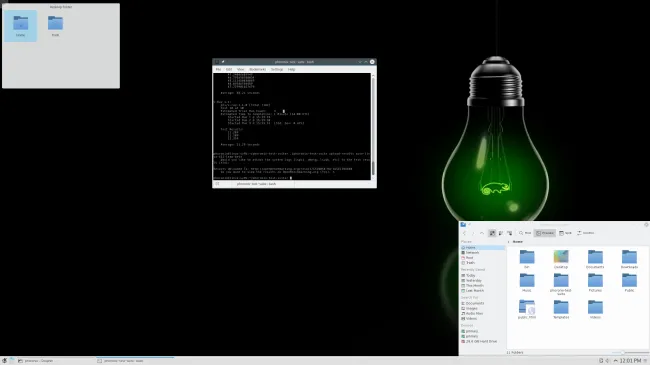Click the Dolphin back navigation arrow

[x=464, y=233]
